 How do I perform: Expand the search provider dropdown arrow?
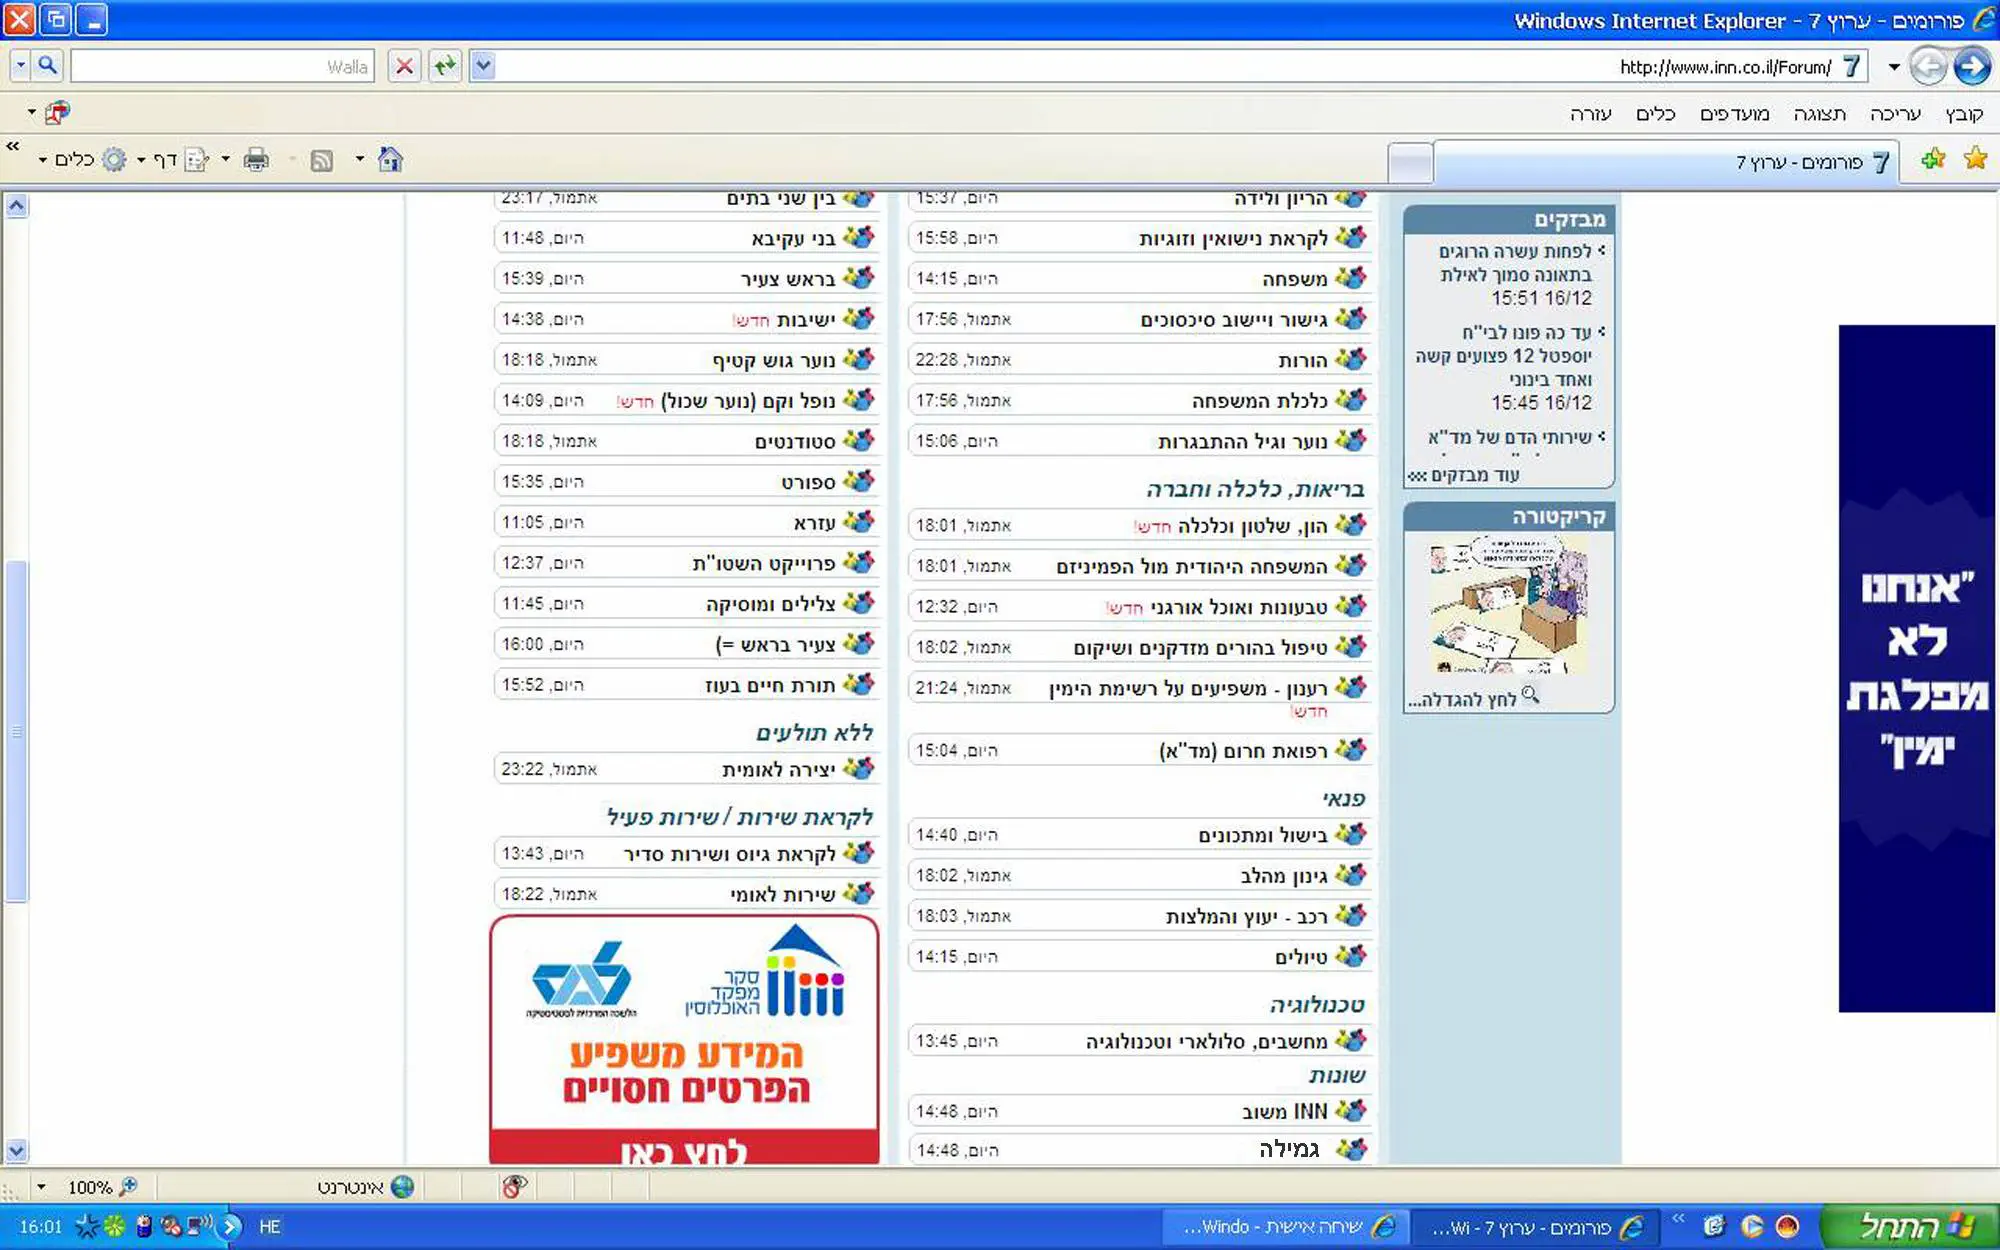tap(21, 67)
